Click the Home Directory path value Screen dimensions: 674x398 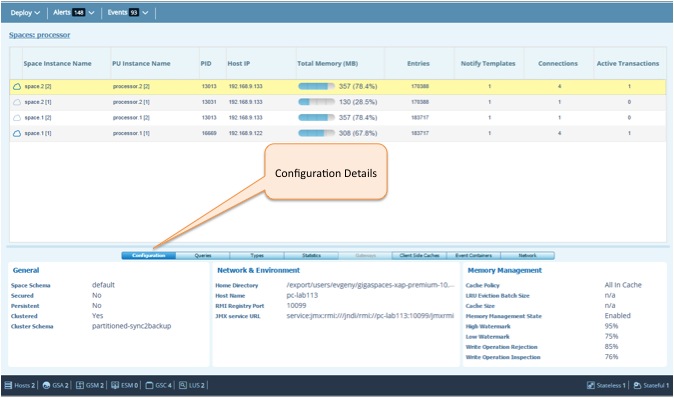tap(371, 285)
